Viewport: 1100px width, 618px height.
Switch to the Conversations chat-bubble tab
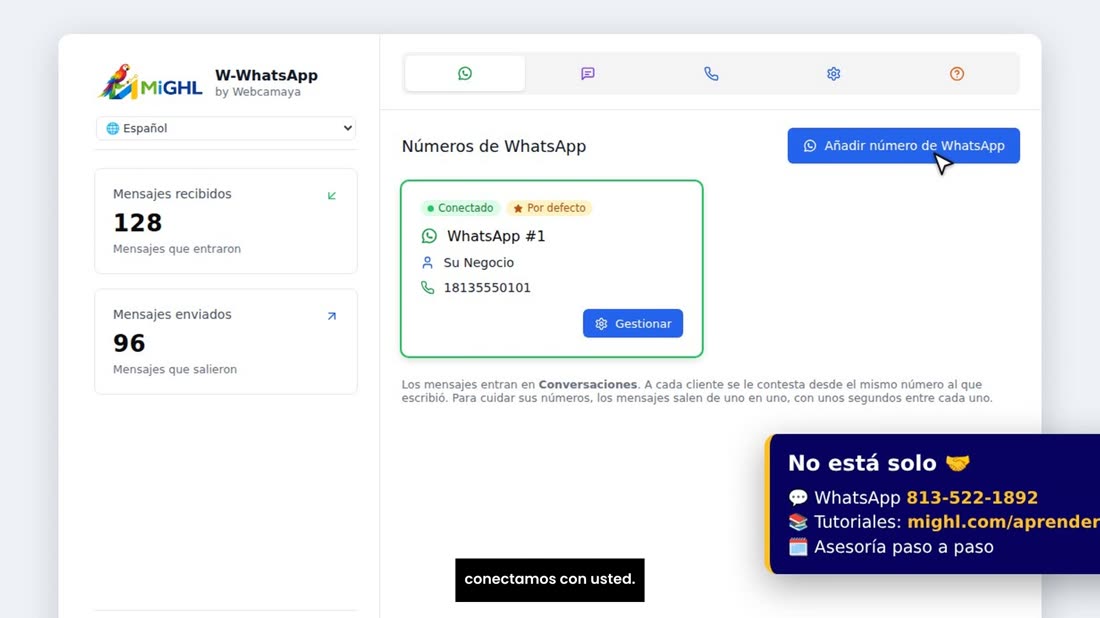tap(588, 74)
